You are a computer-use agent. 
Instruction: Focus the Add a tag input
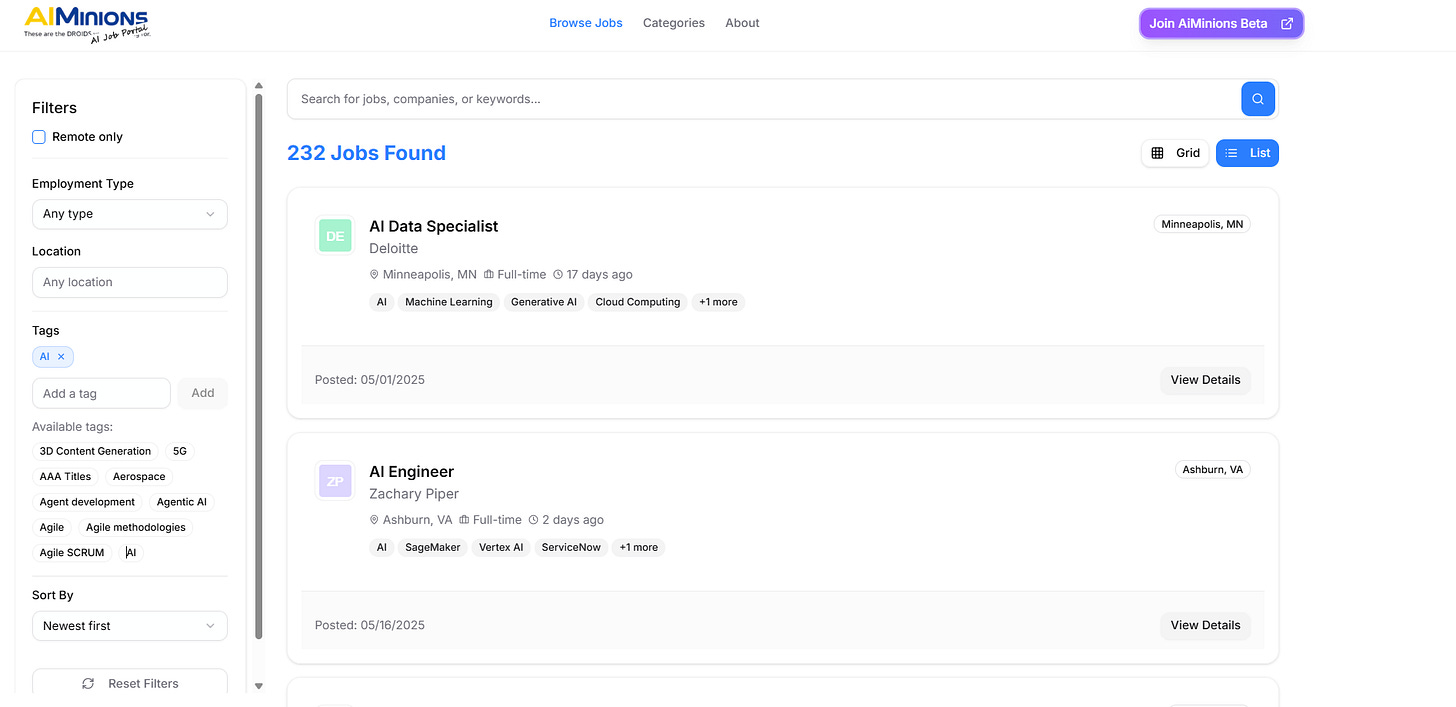point(101,393)
